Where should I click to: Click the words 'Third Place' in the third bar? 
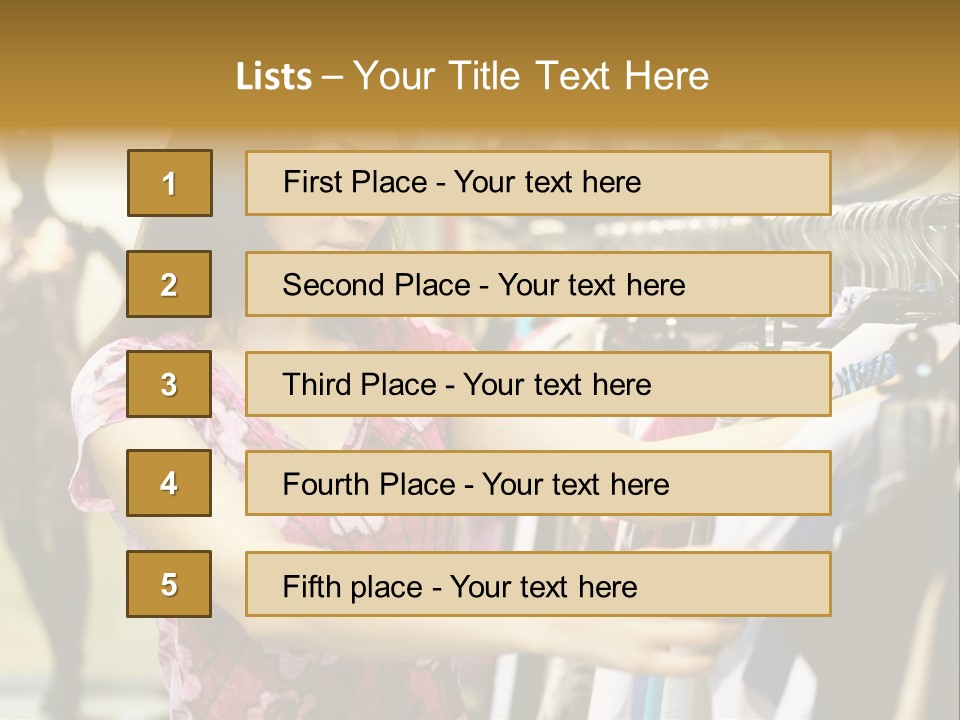pyautogui.click(x=359, y=384)
